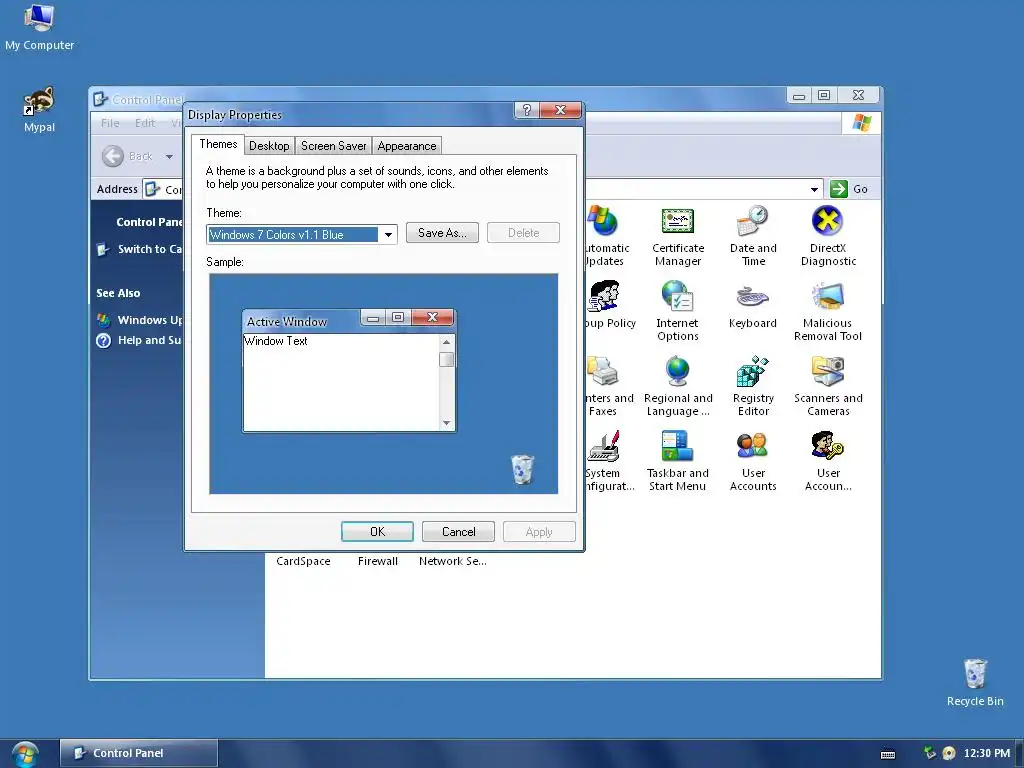
Task: Open the CardSpace item
Action: pyautogui.click(x=303, y=561)
